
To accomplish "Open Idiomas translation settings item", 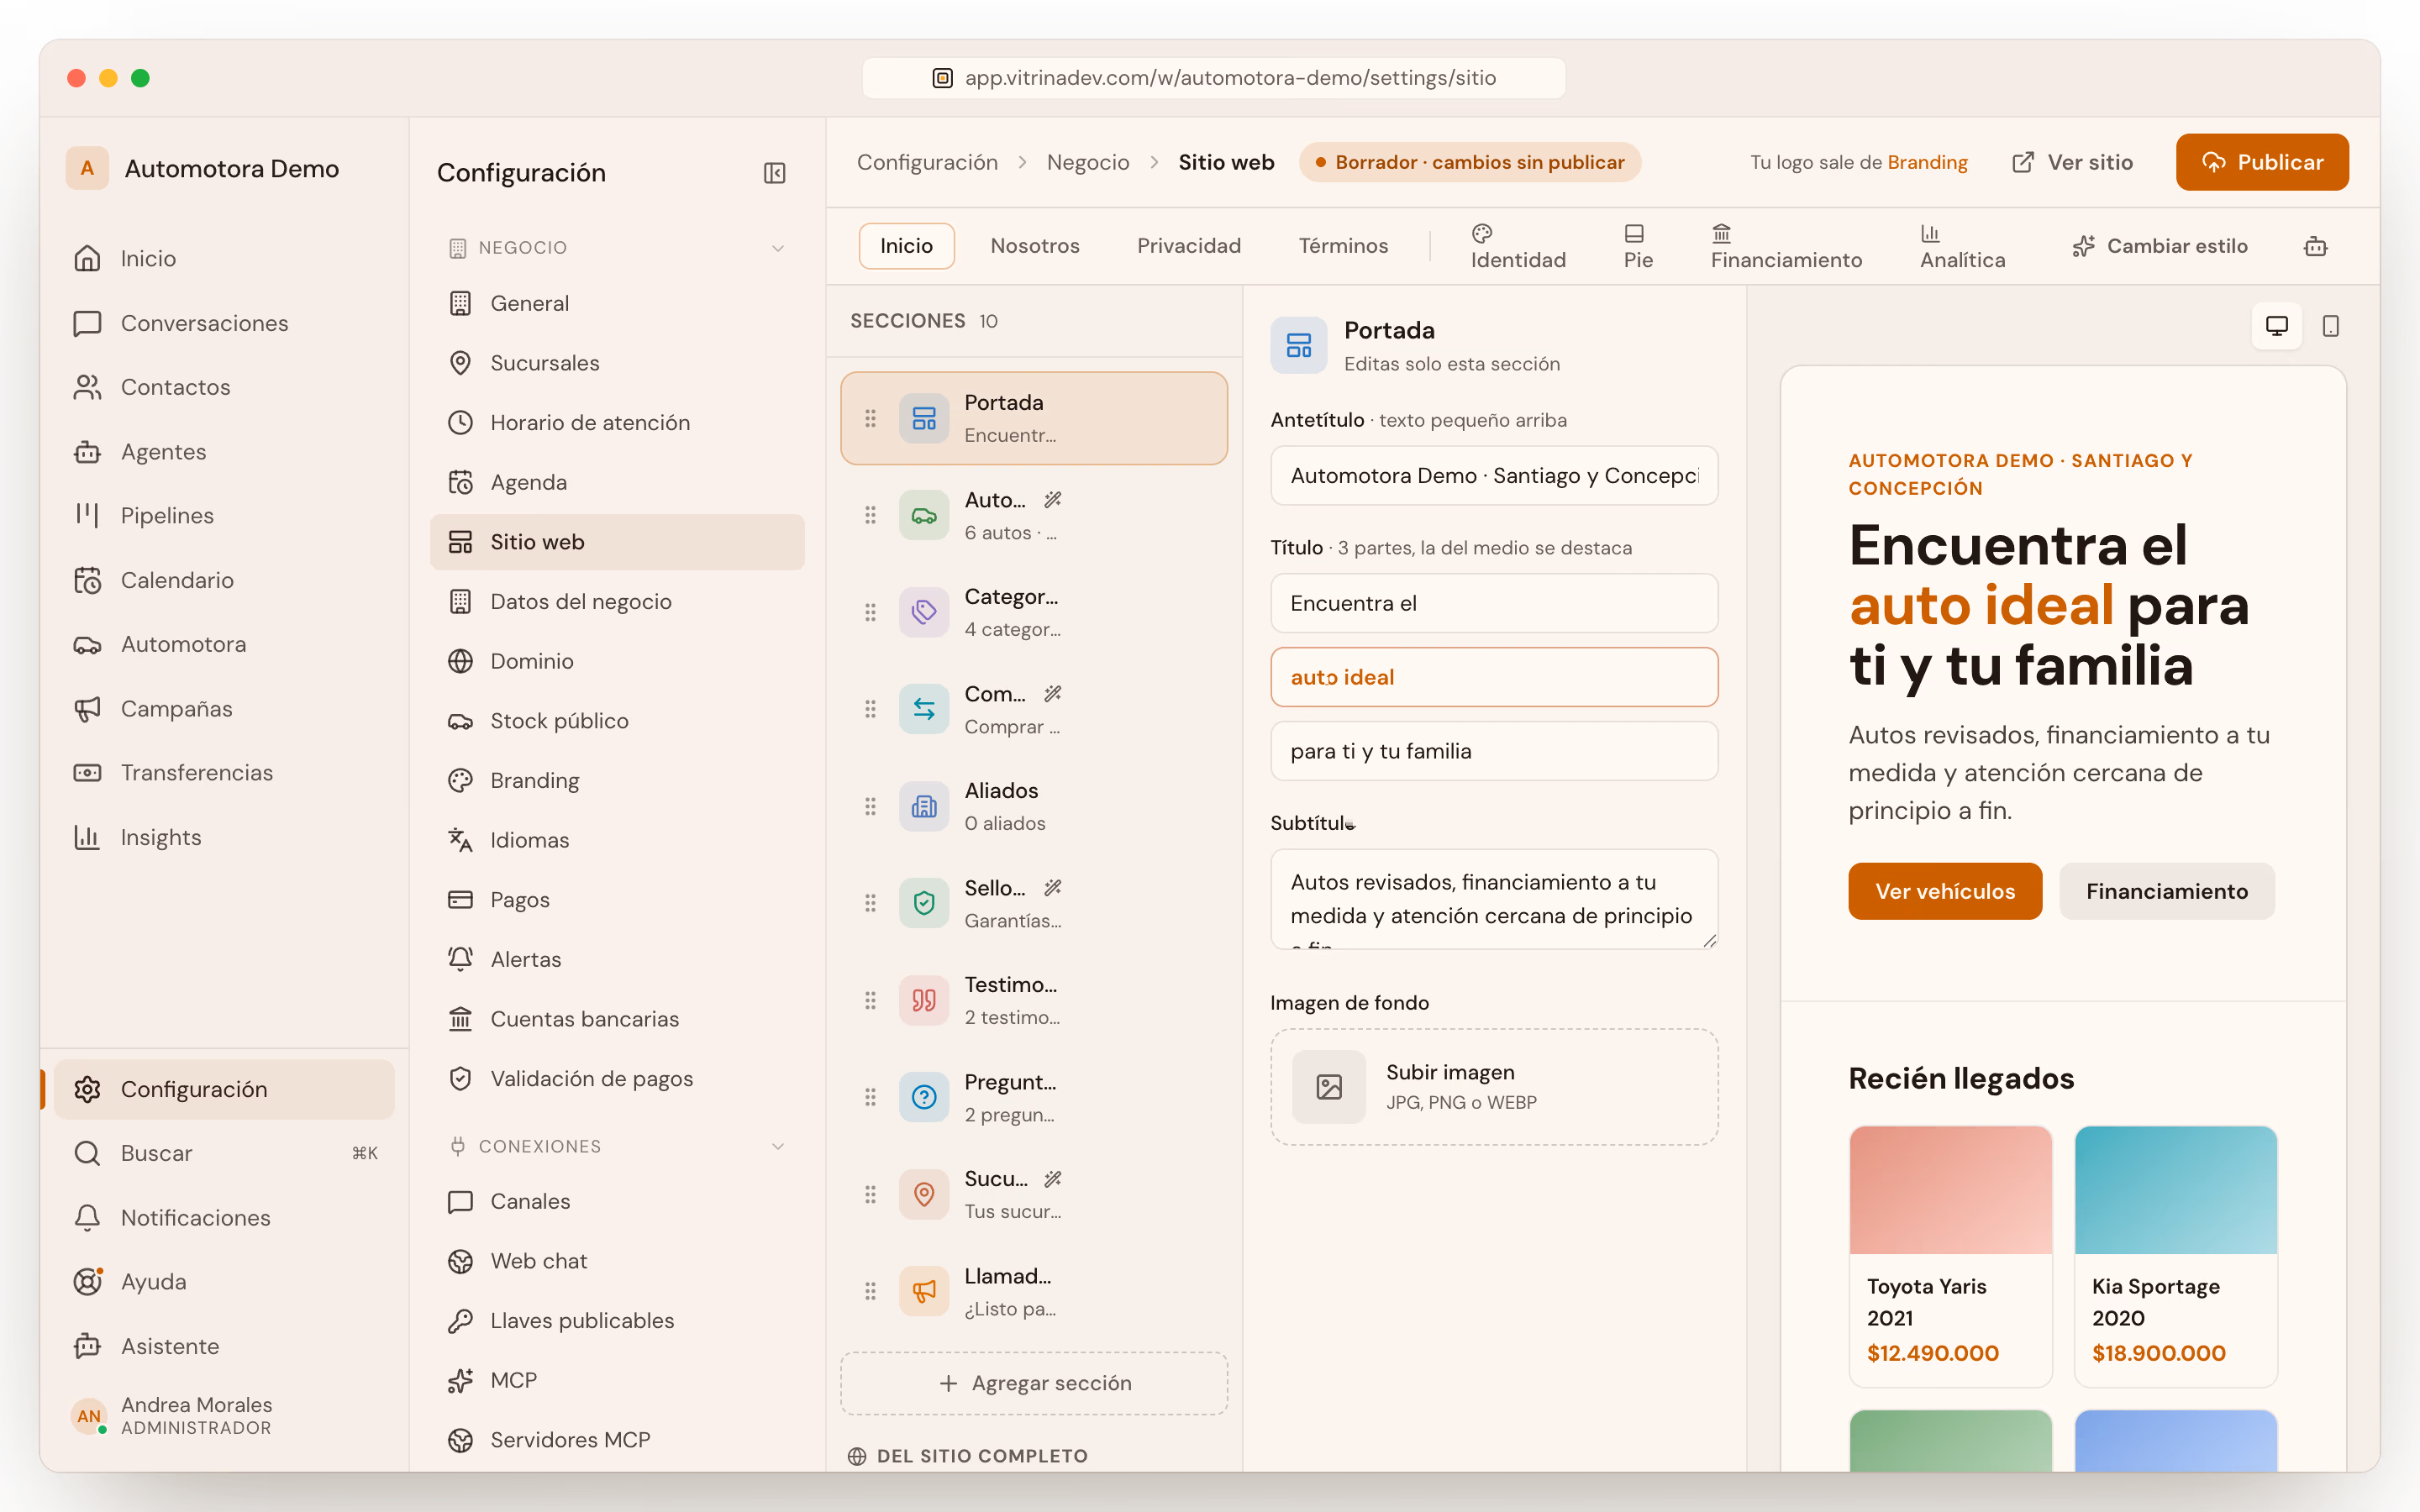I will tap(617, 840).
